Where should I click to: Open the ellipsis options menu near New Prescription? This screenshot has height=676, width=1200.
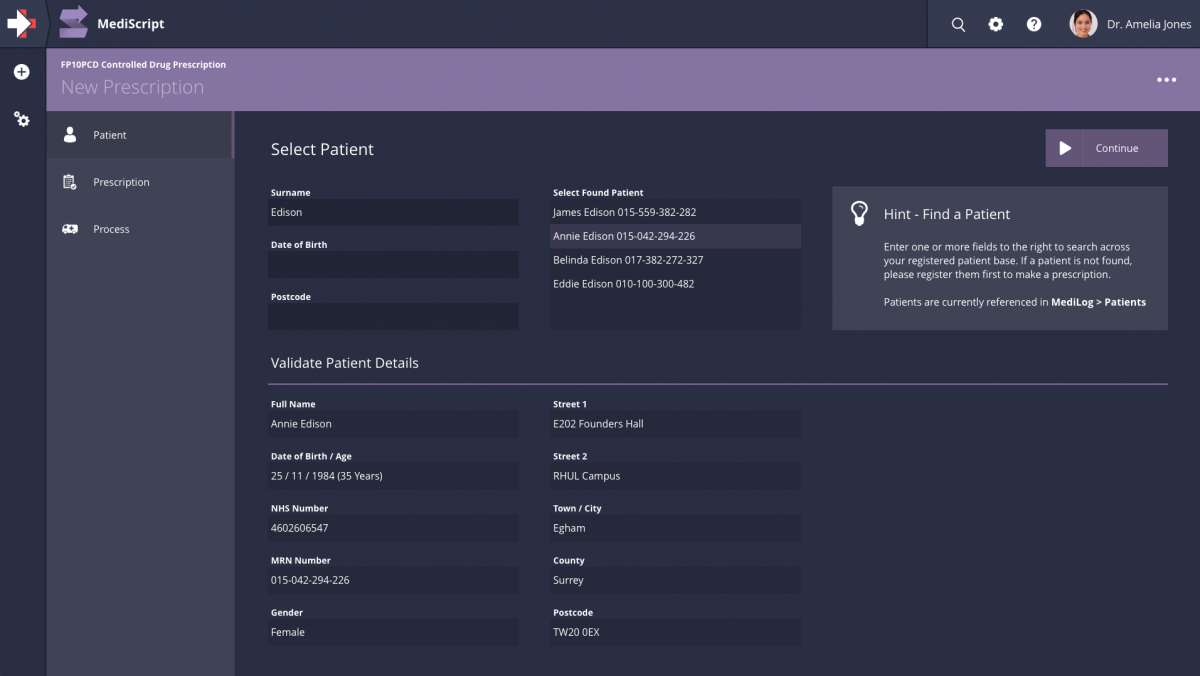(1166, 79)
